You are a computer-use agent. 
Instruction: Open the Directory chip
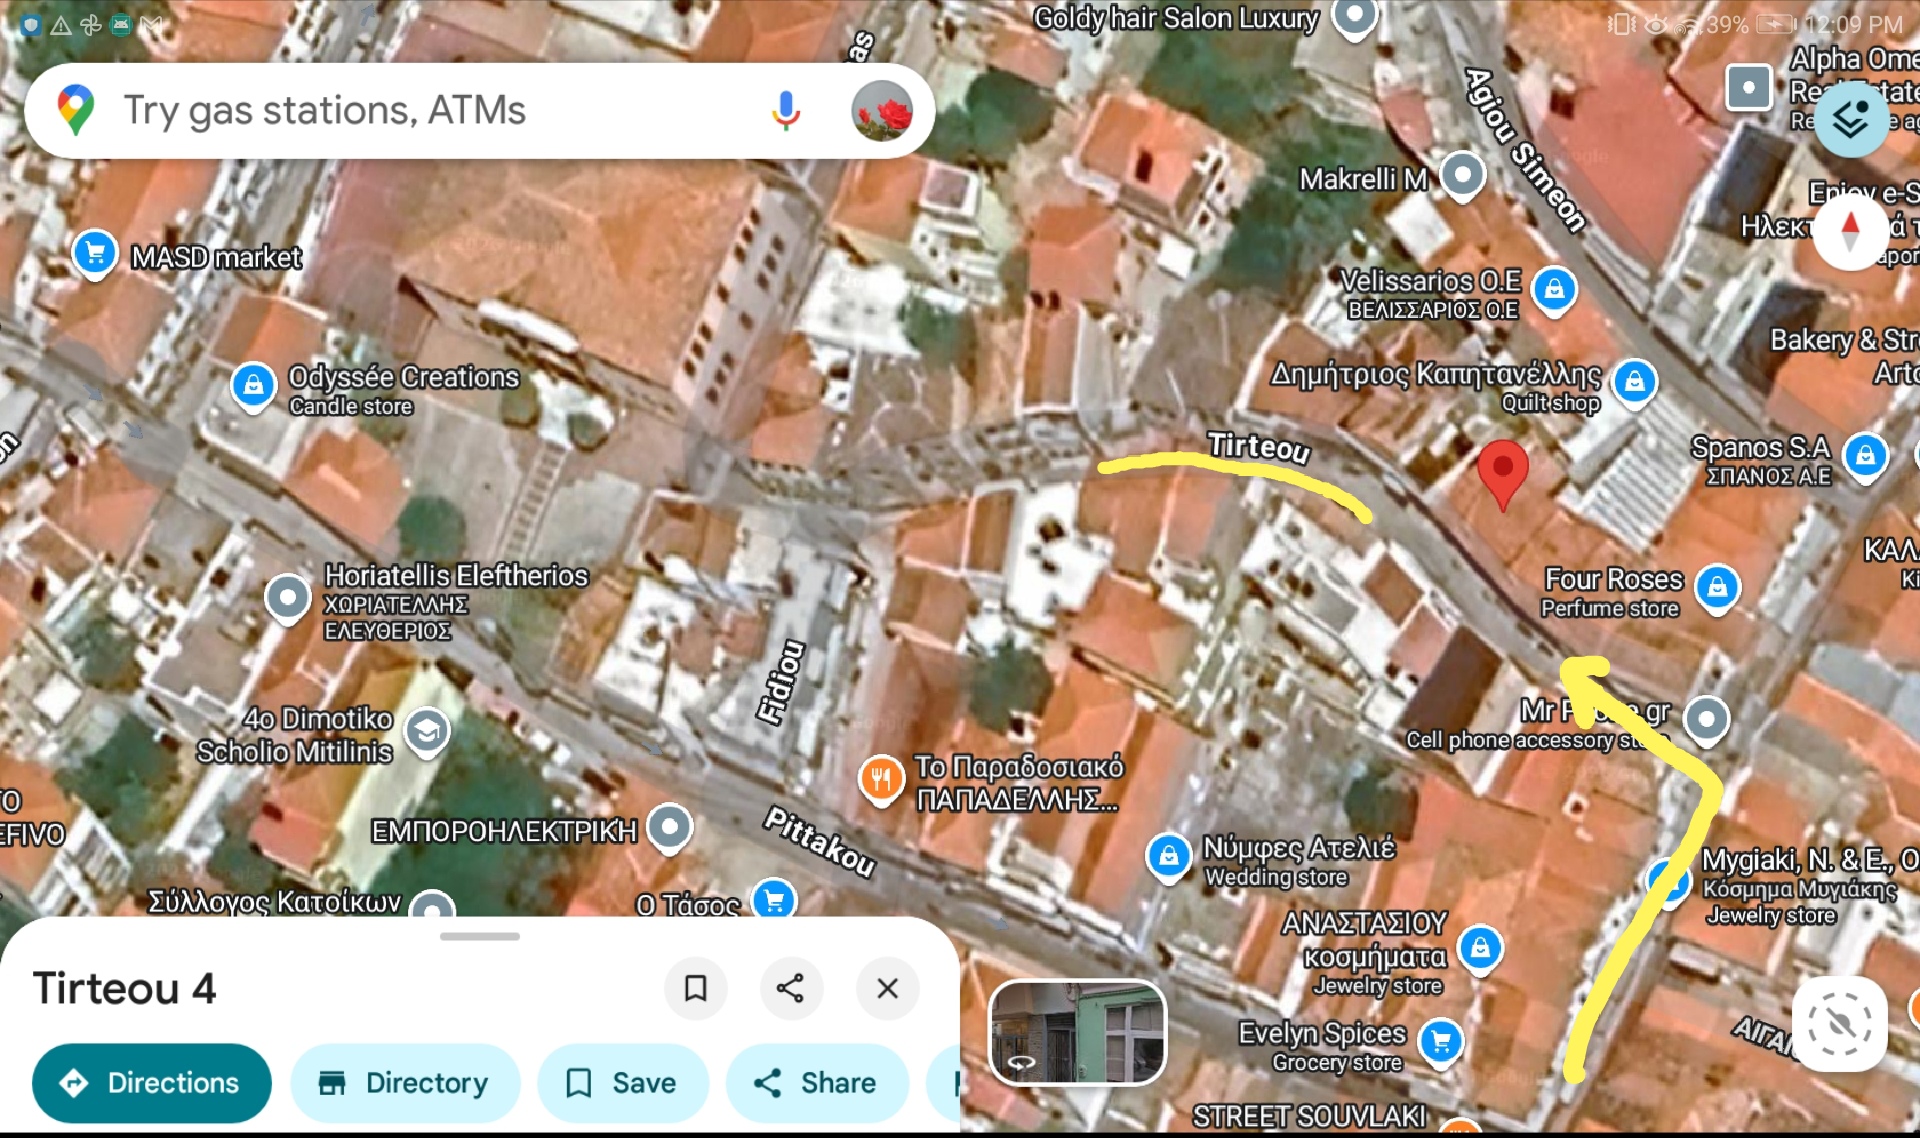405,1083
